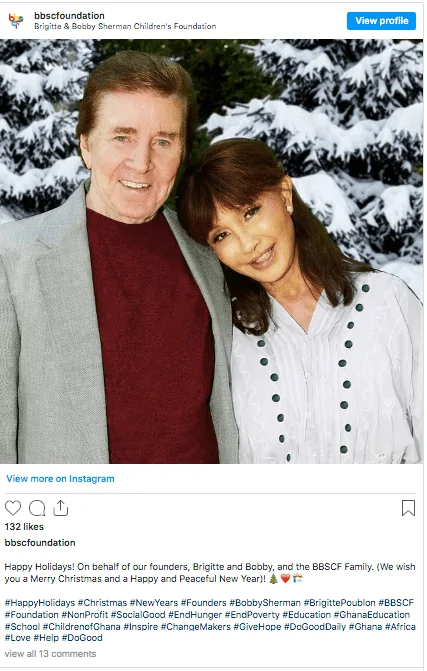The width and height of the screenshot is (427, 671).
Task: Open the #HappyHolidays hashtag
Action: 40,603
